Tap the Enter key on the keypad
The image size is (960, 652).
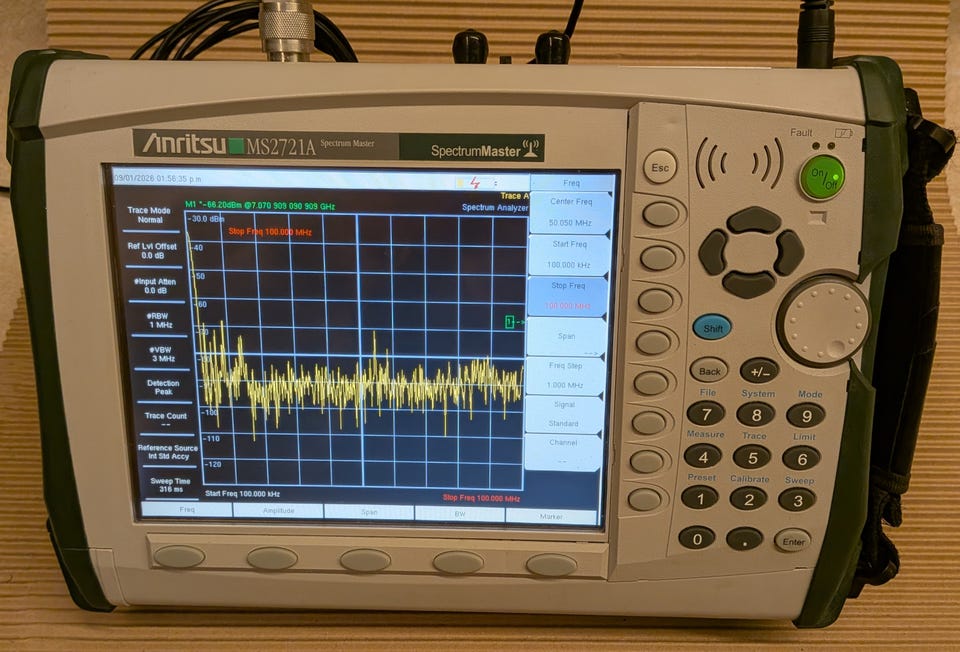(792, 541)
